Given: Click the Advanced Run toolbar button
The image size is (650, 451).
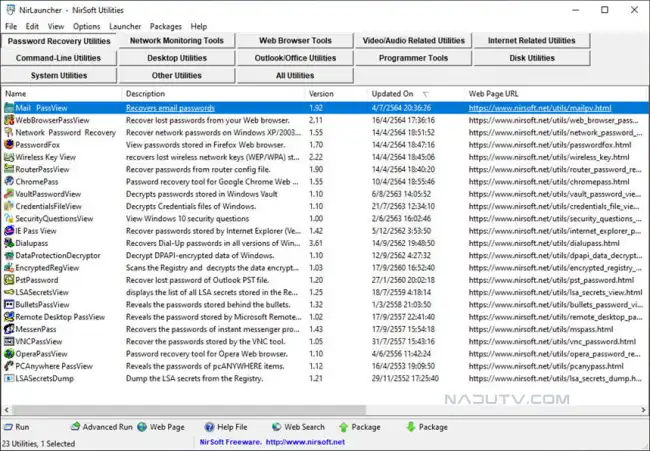Looking at the screenshot, I should [102, 427].
